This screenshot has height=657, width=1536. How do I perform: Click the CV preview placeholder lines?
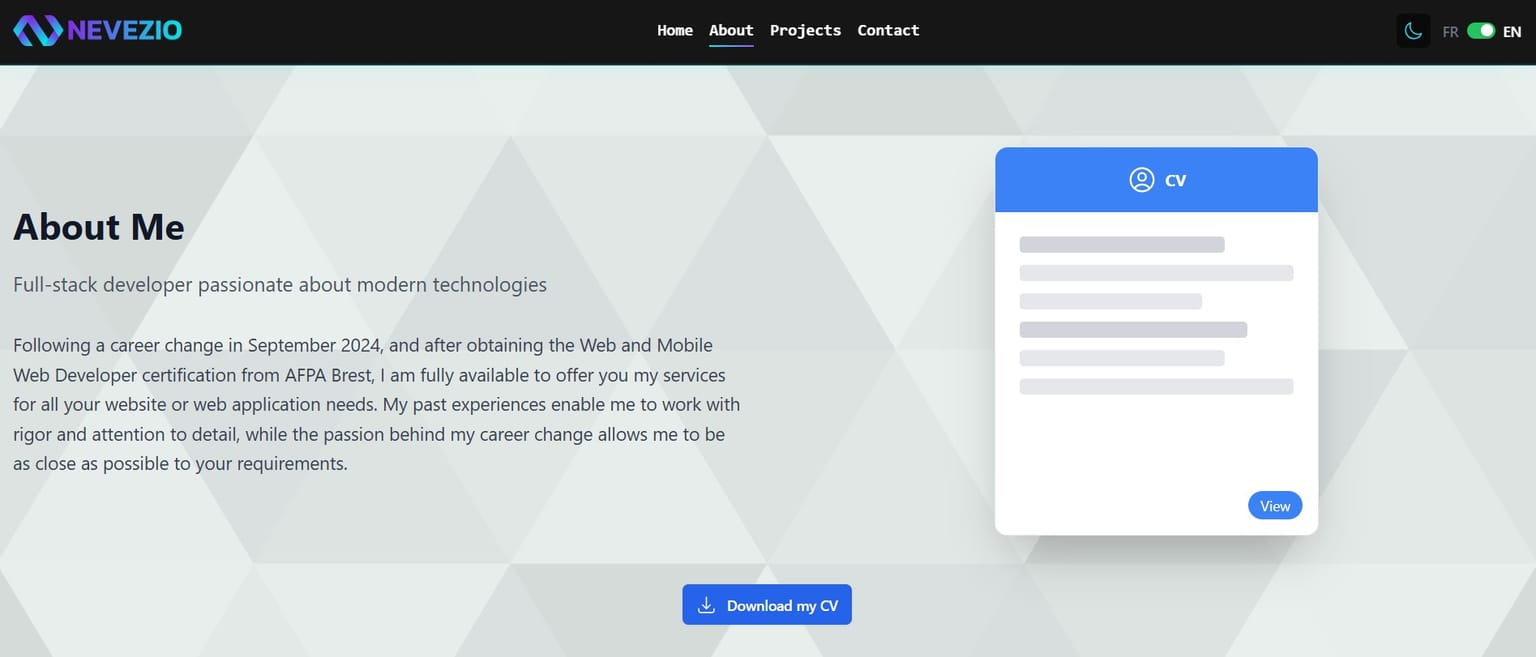1155,315
